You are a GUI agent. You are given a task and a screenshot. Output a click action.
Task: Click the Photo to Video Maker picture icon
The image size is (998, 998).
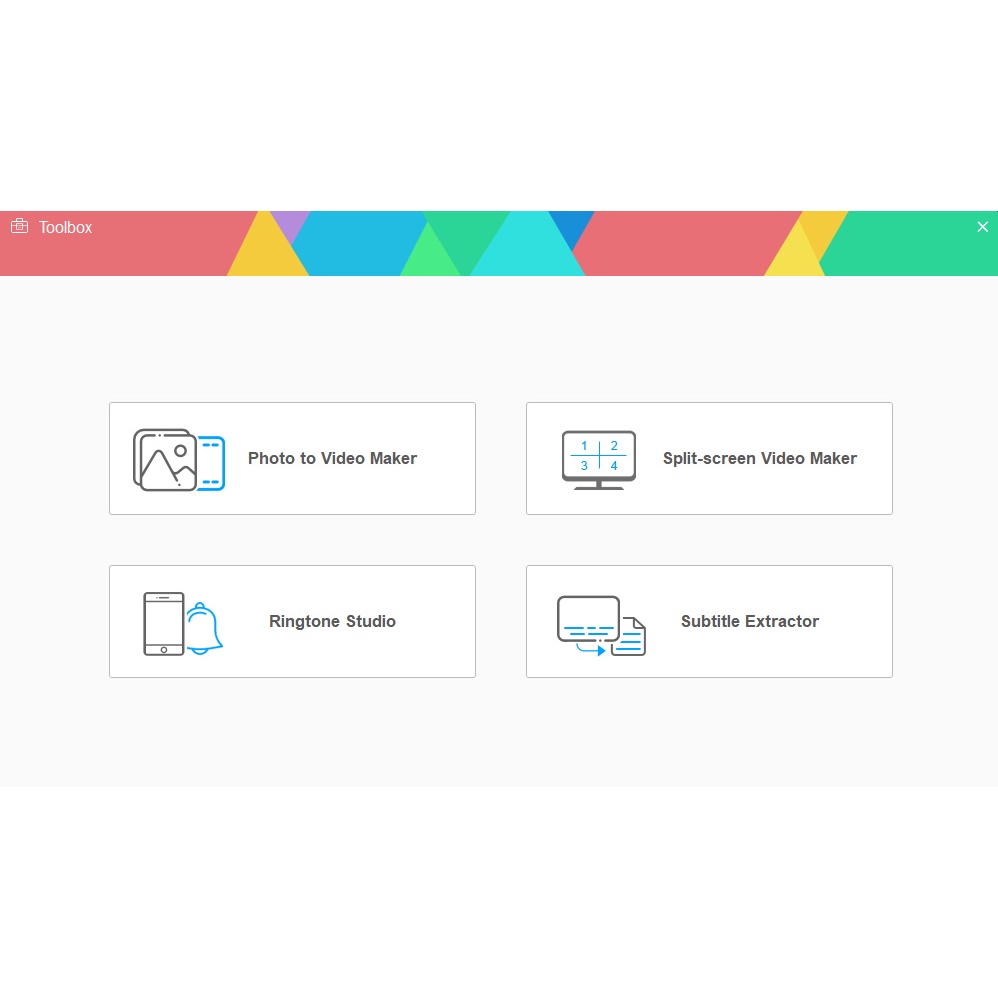pos(179,460)
